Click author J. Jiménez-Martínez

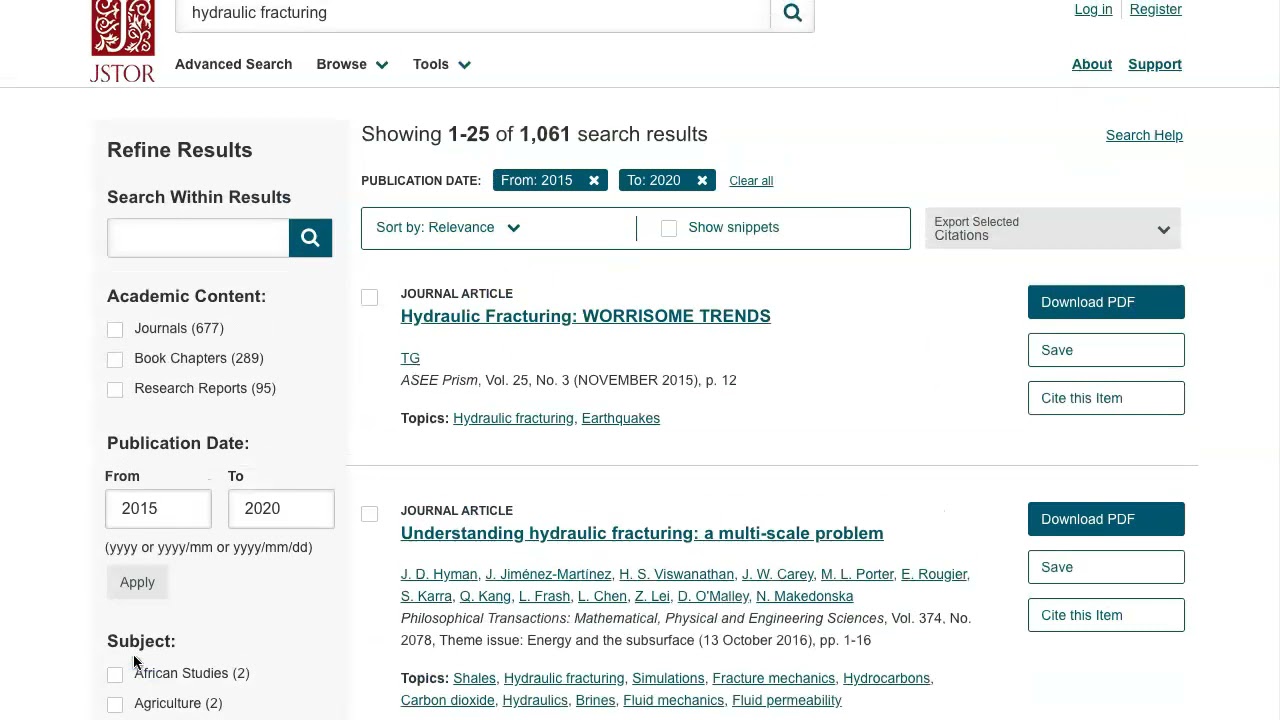point(548,574)
